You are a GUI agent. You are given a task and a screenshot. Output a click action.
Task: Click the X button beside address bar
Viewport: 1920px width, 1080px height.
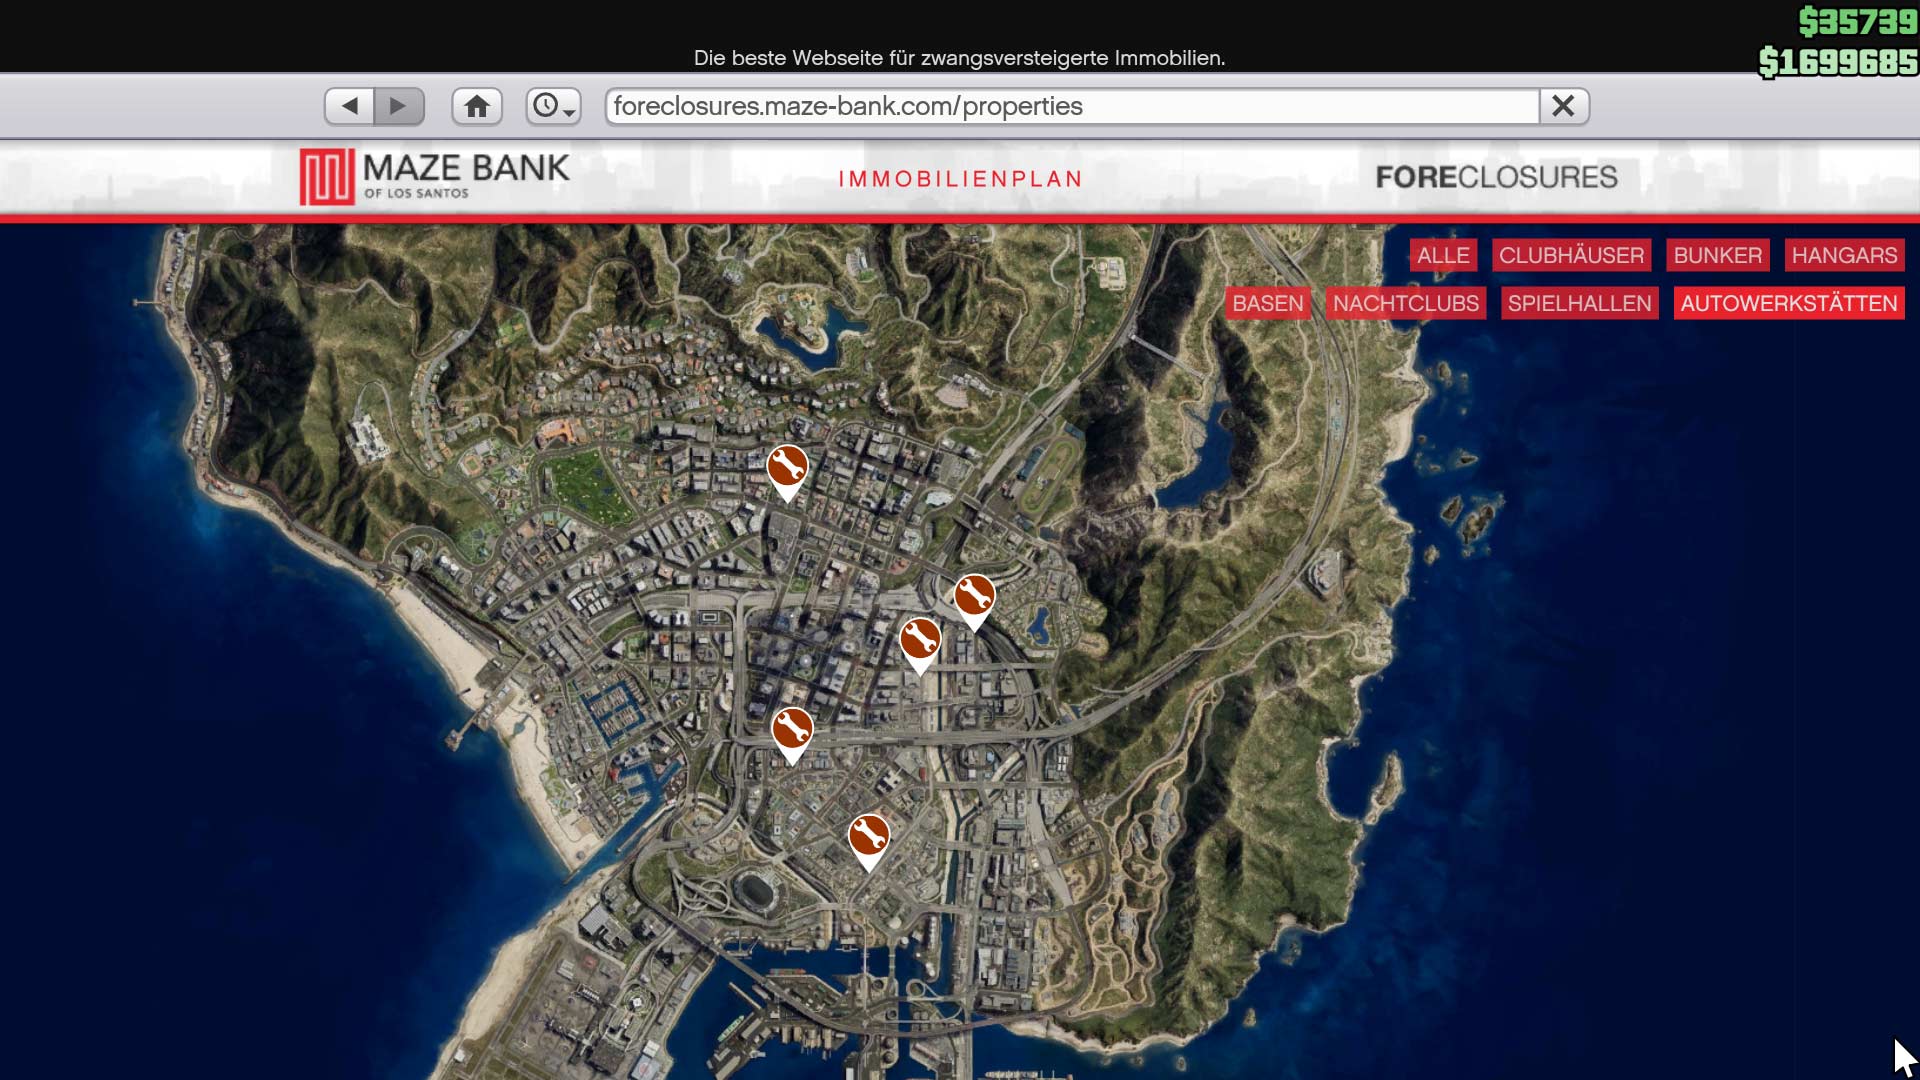pos(1563,106)
